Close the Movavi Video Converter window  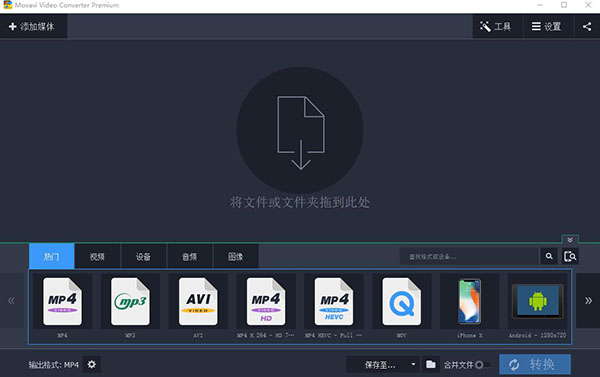tap(588, 5)
